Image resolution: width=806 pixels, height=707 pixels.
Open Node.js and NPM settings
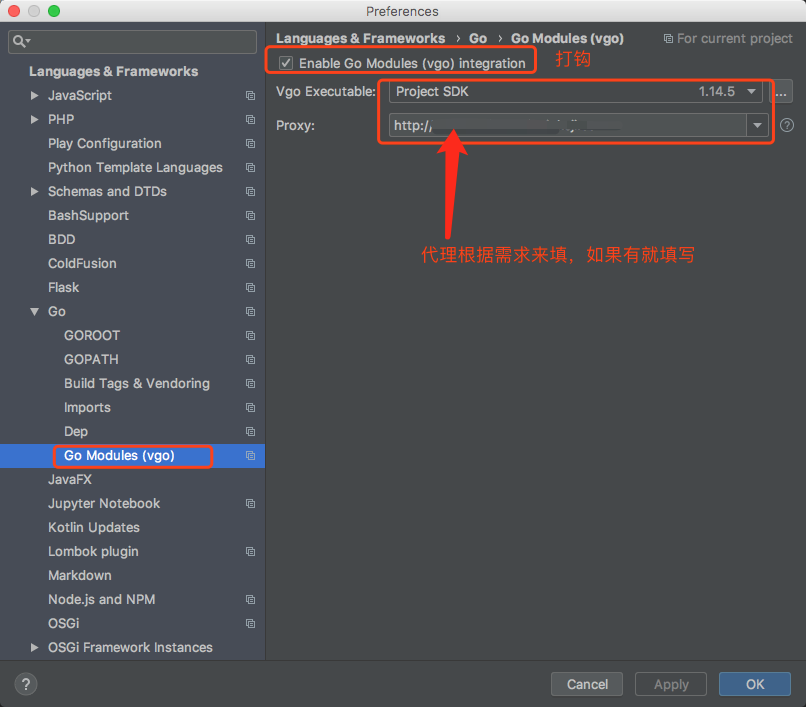(101, 600)
